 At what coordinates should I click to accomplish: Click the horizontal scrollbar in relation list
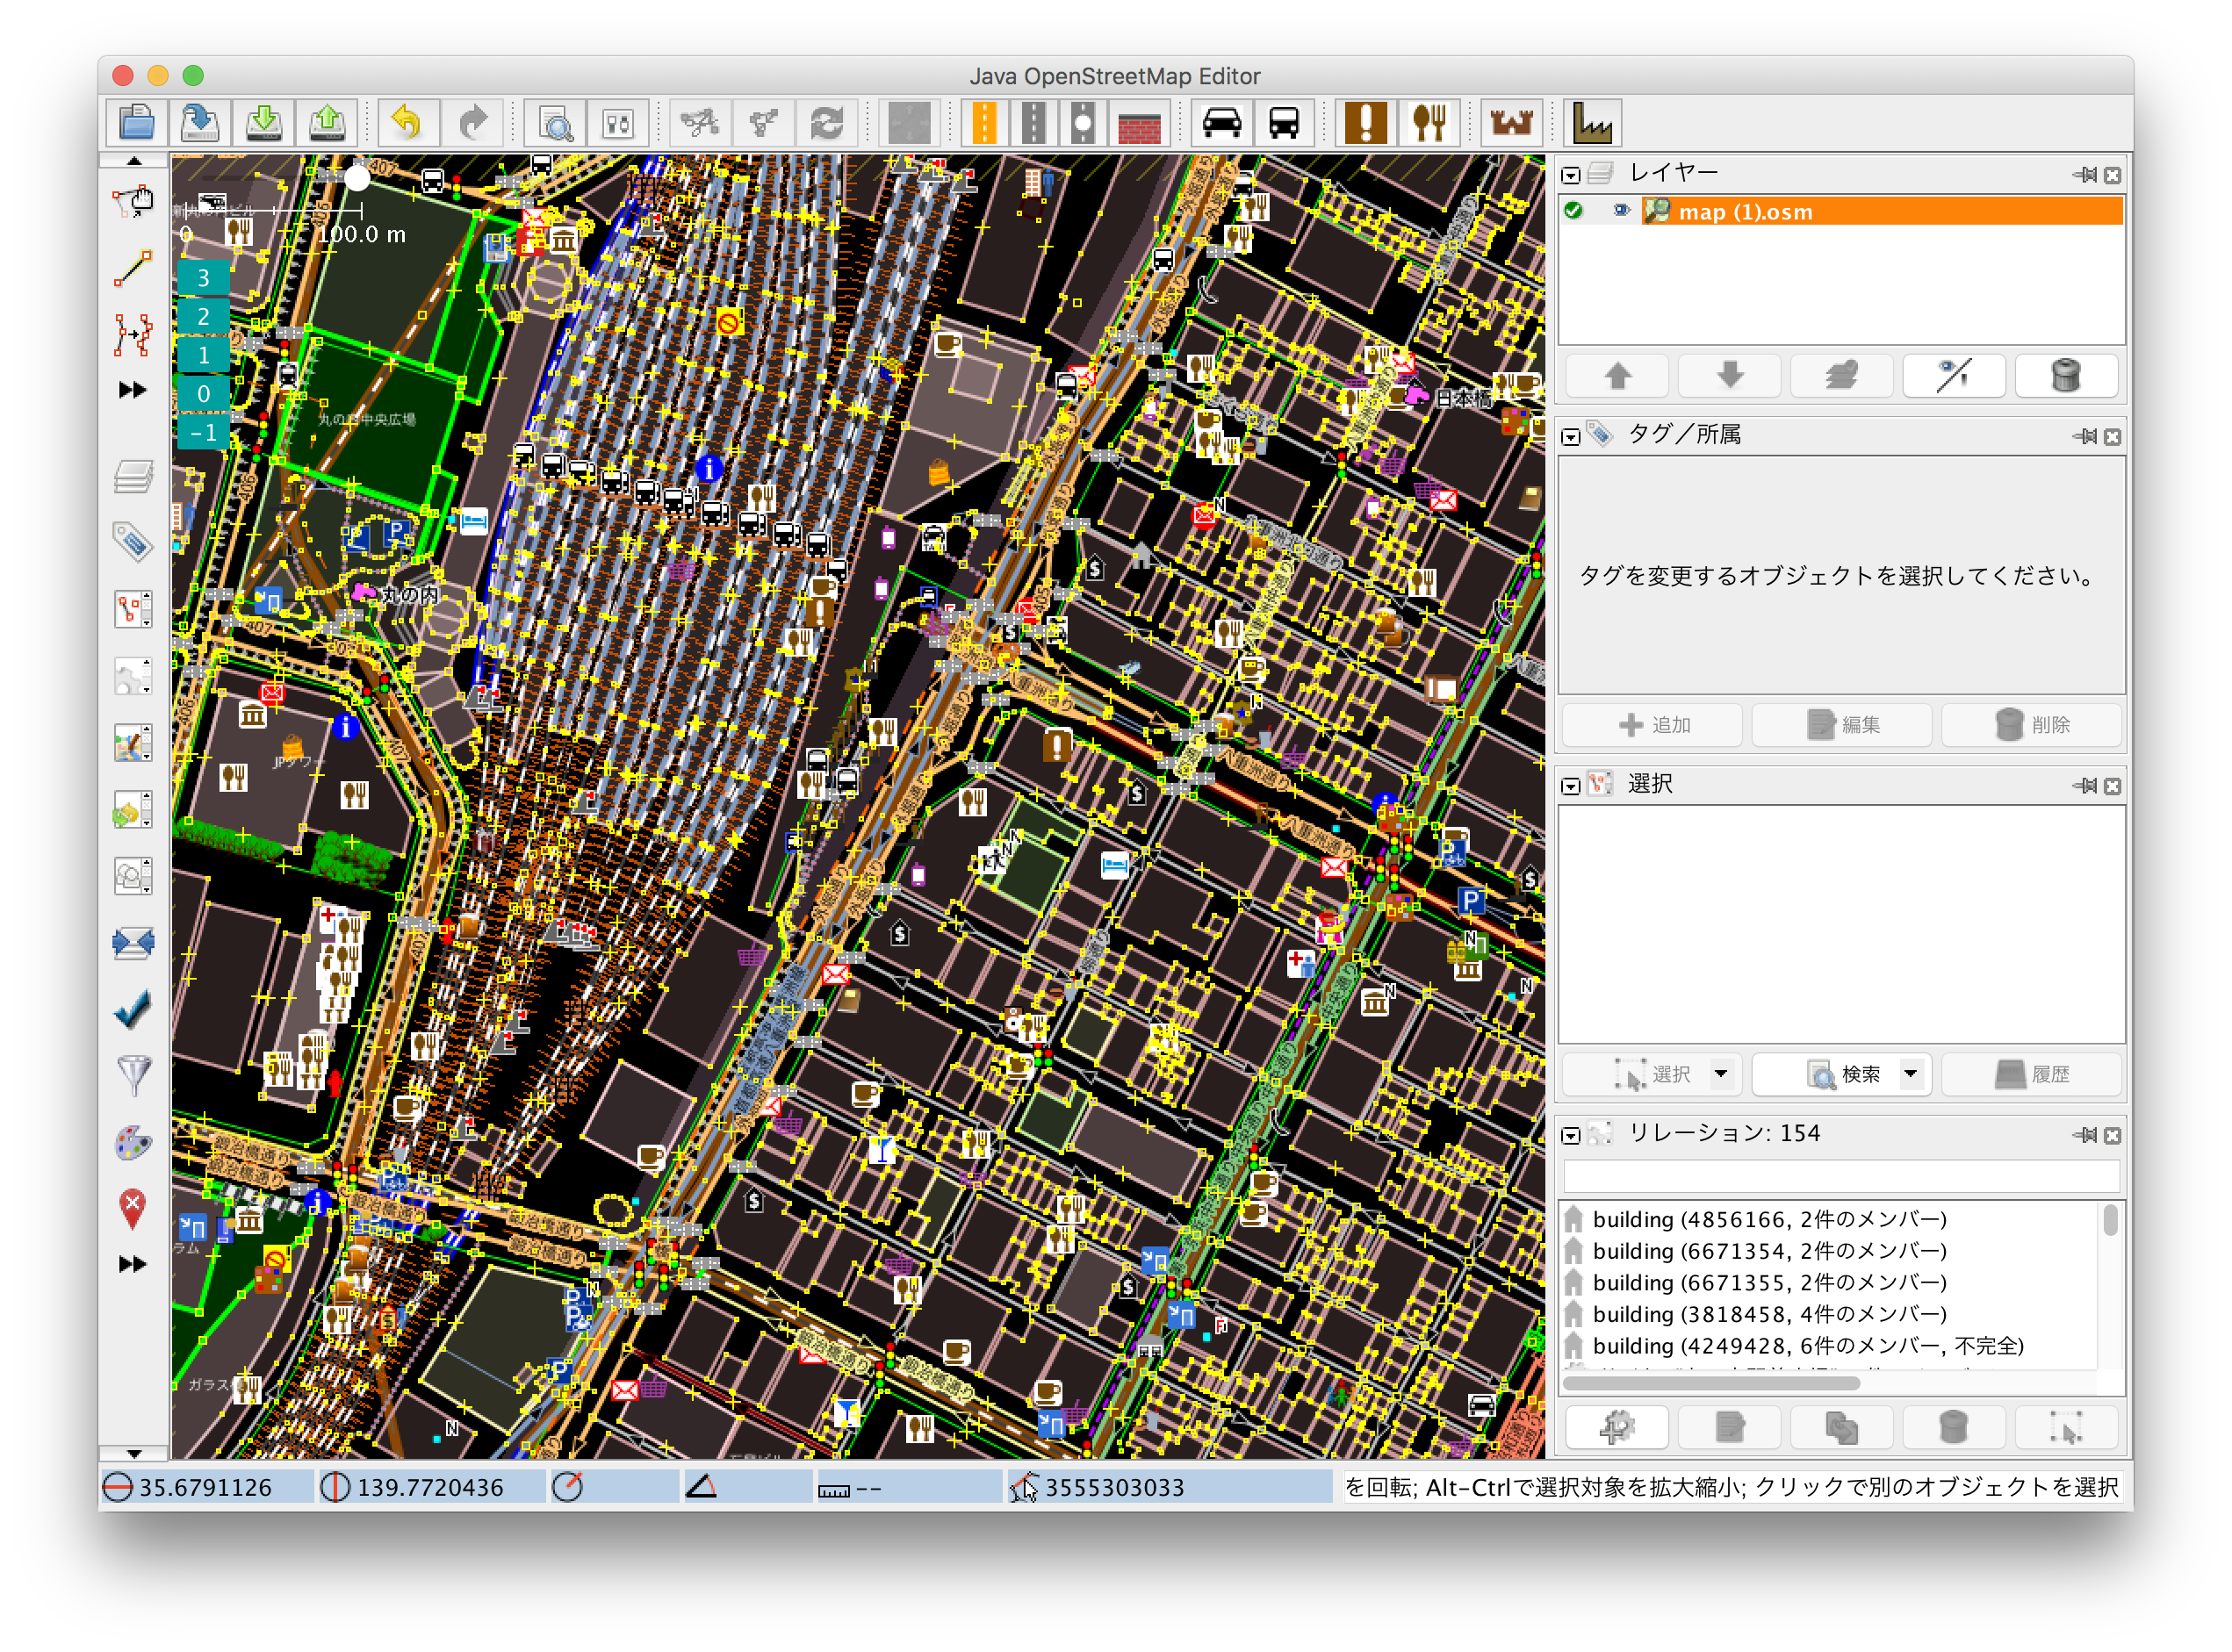(1711, 1384)
